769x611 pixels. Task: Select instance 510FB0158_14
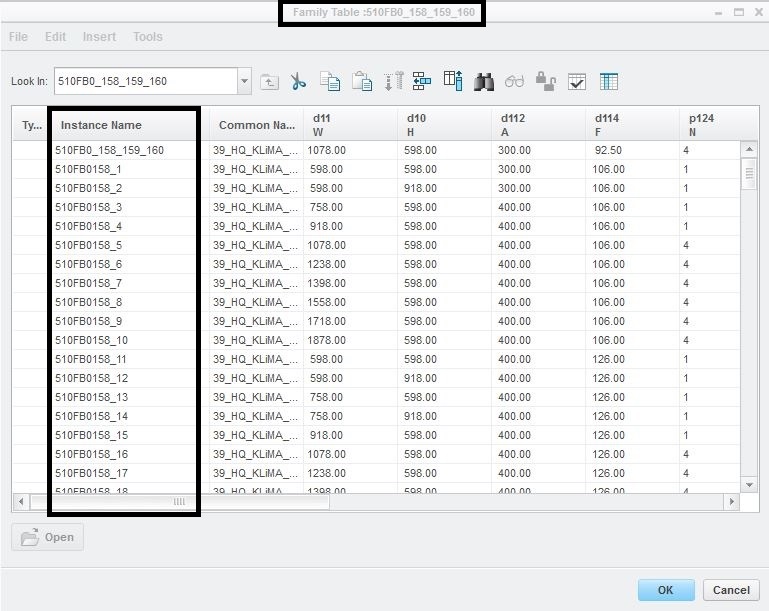tap(91, 416)
